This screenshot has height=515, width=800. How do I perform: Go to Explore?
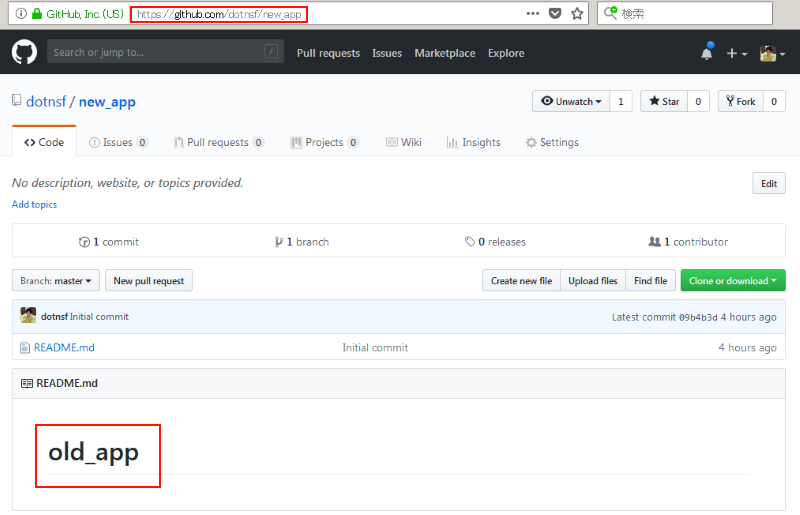506,53
